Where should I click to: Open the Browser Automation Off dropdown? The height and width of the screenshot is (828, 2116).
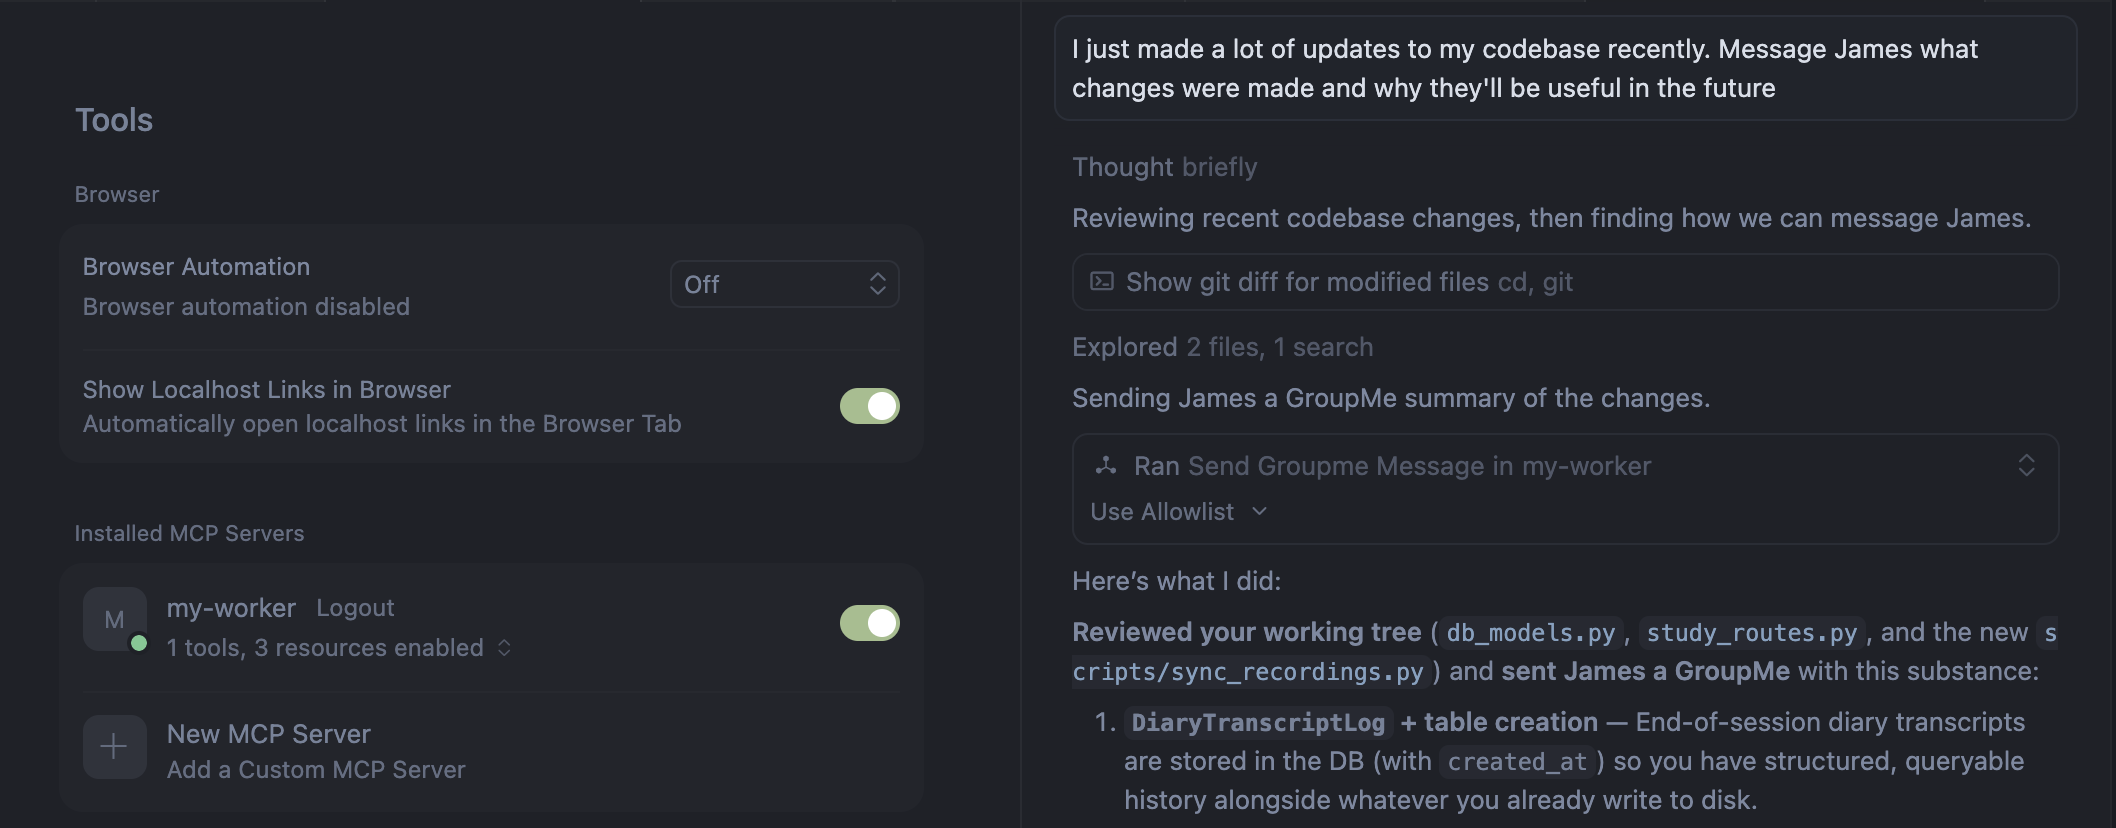784,284
